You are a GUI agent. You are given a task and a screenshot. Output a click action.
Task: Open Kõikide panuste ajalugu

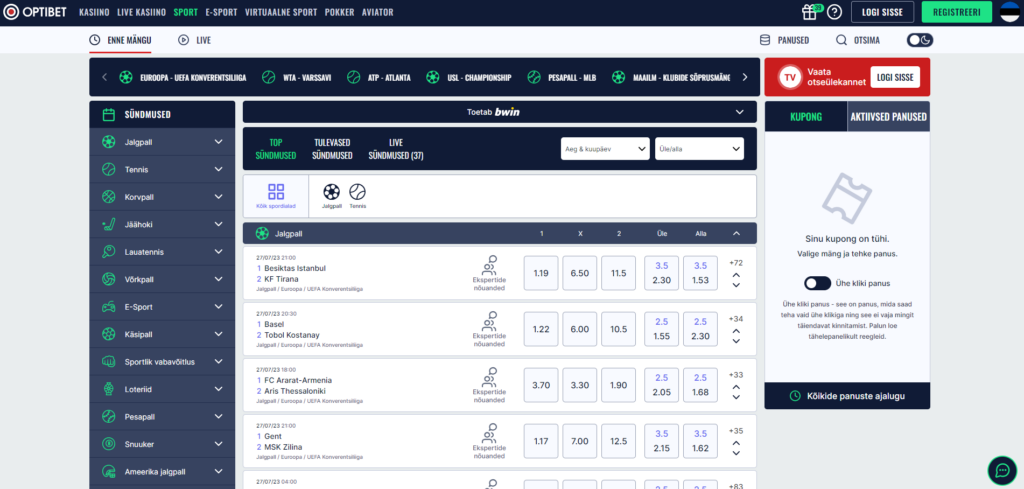[847, 396]
